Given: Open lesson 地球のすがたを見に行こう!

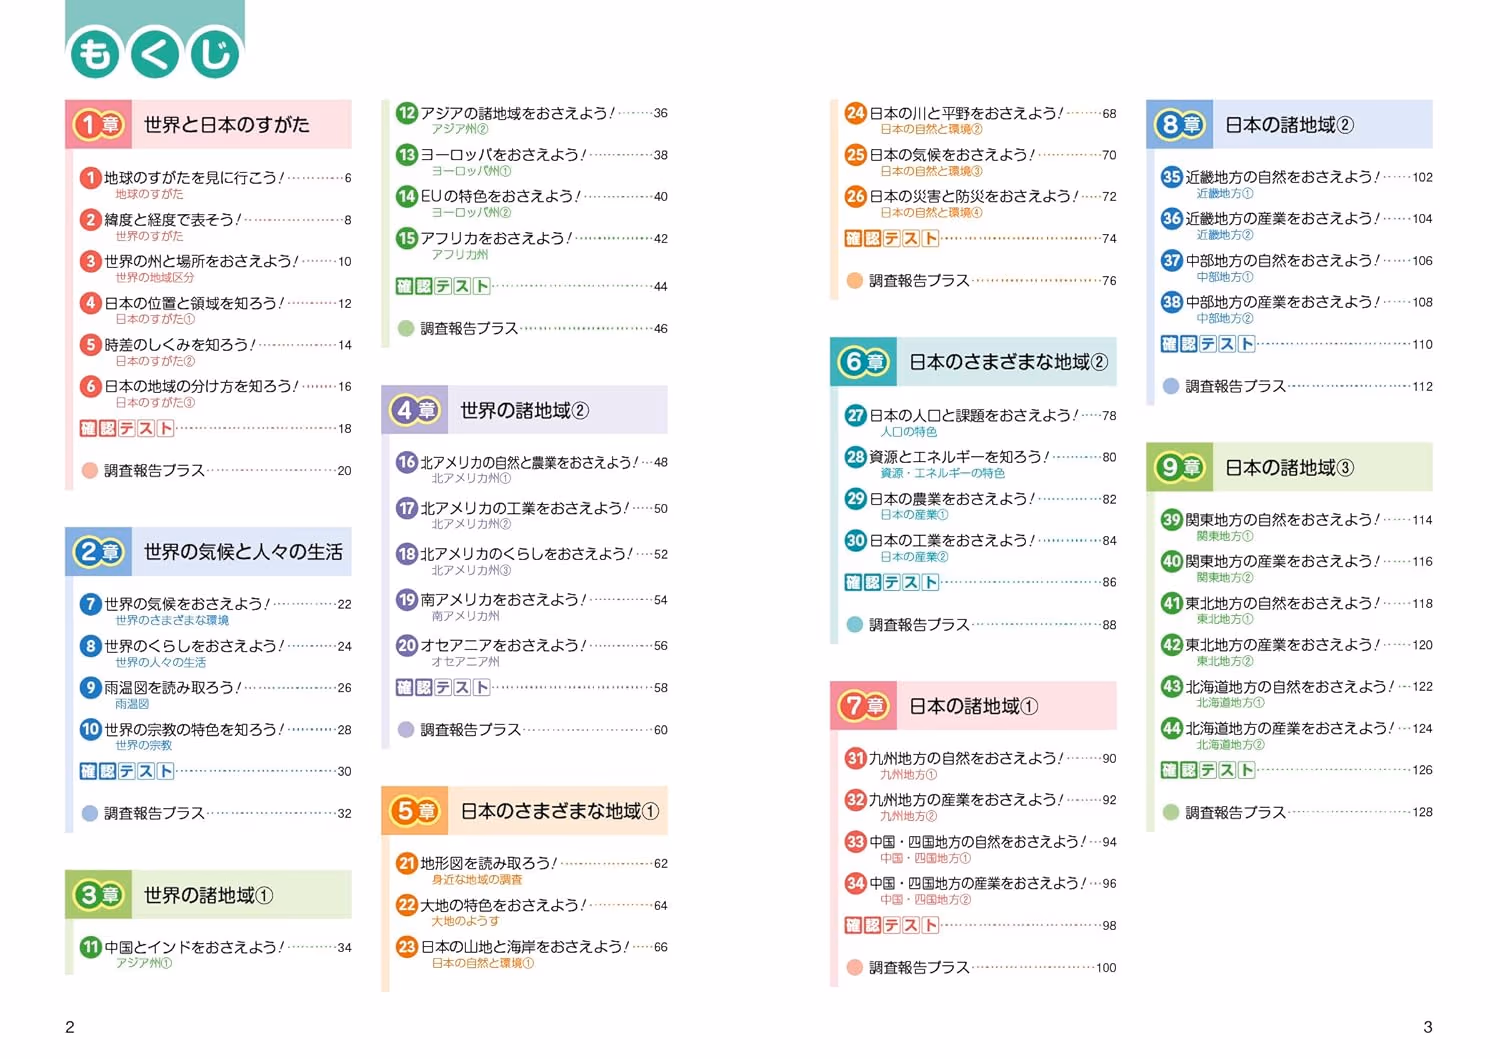Looking at the screenshot, I should tap(194, 178).
